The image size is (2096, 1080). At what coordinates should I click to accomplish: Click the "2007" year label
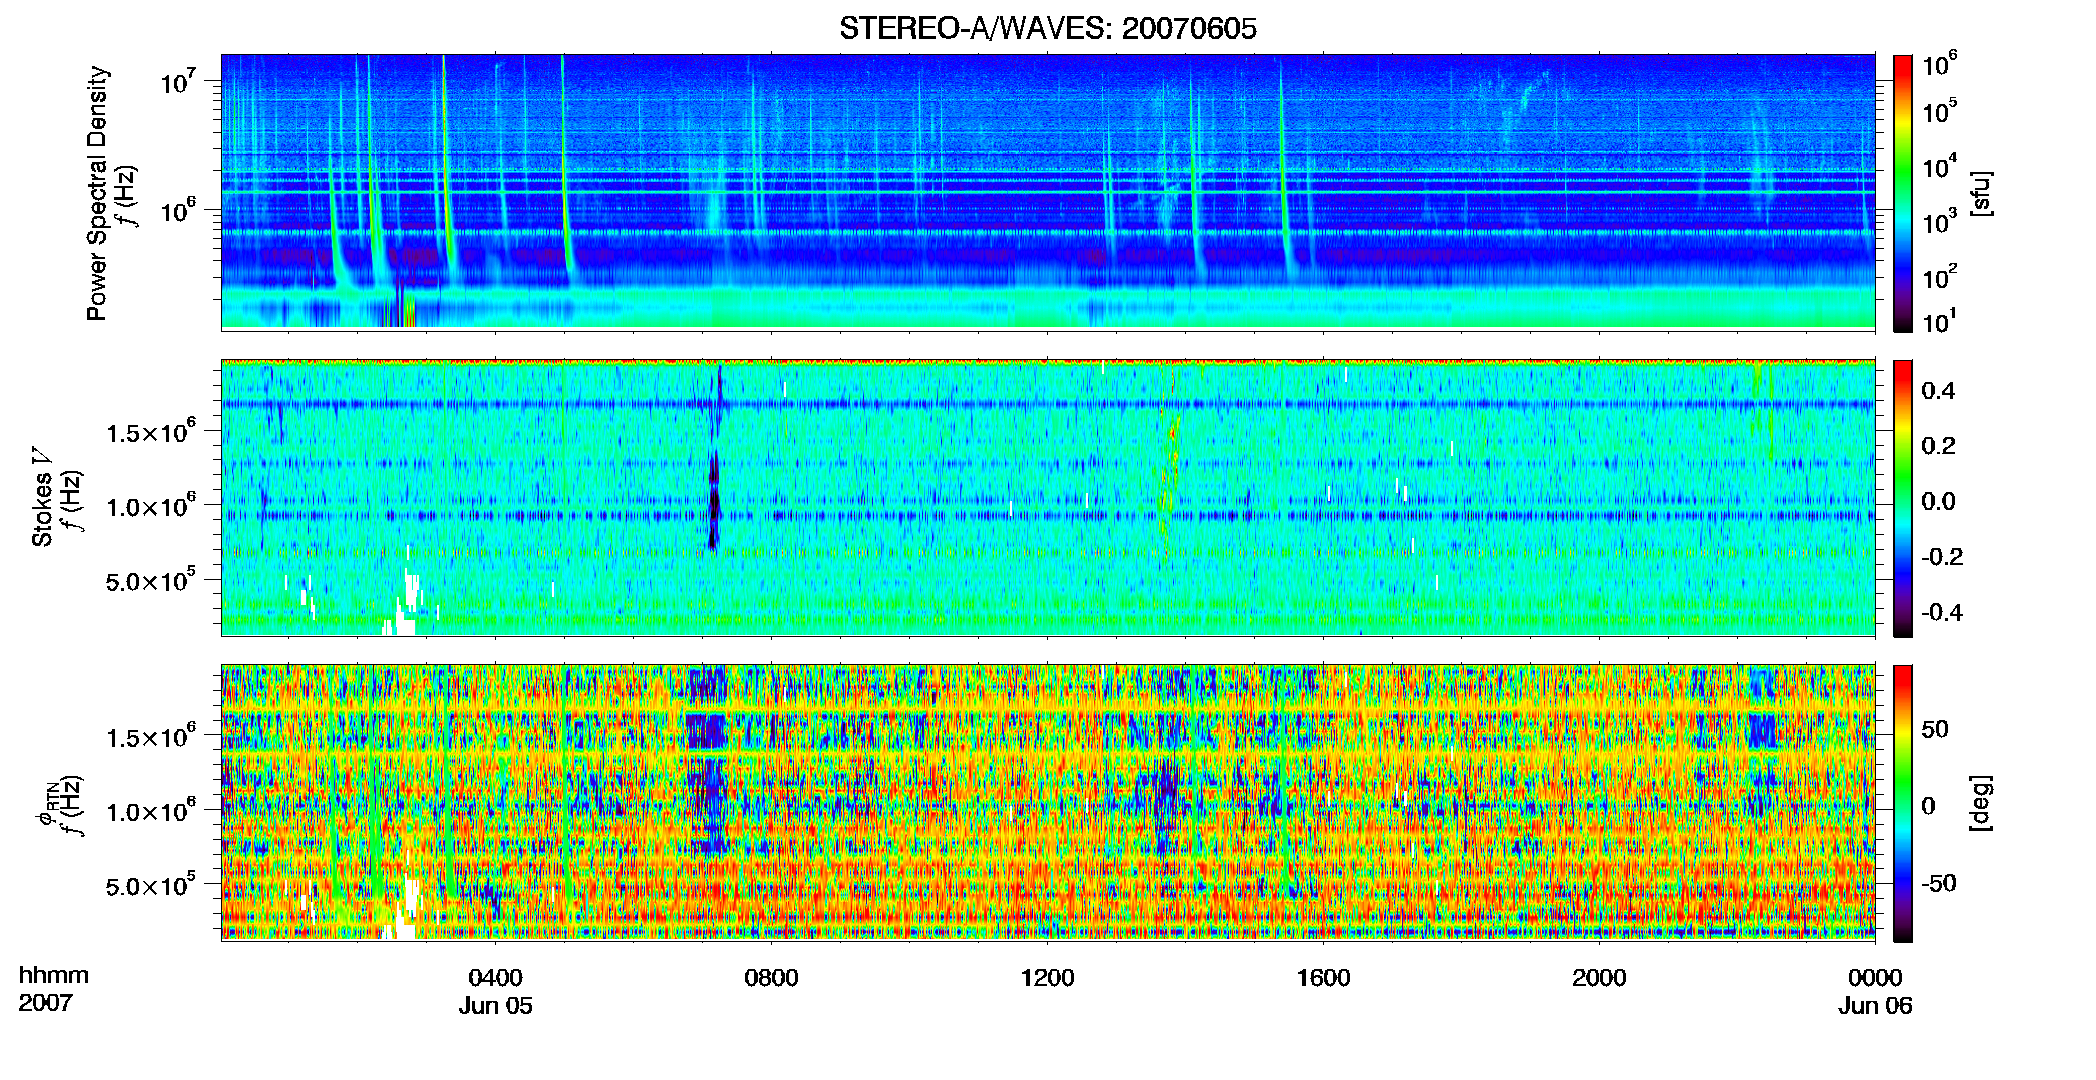point(46,1003)
